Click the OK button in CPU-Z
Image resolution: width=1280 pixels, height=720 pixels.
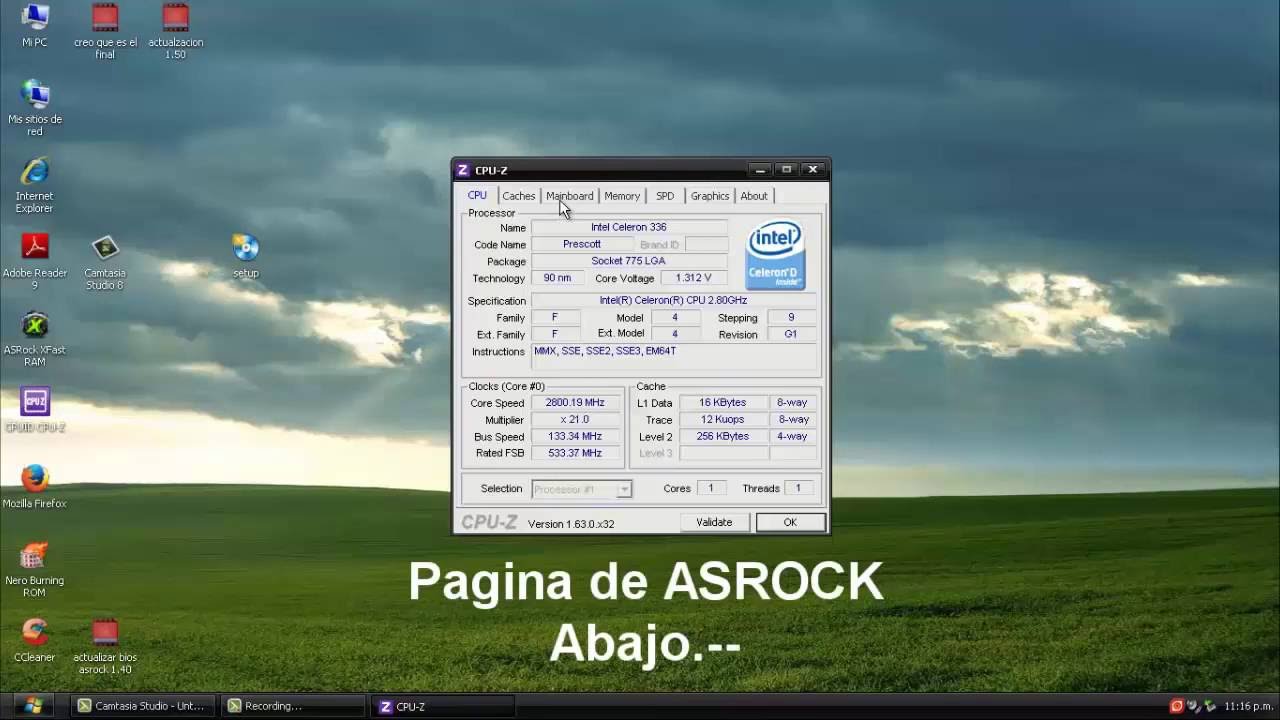coord(790,522)
